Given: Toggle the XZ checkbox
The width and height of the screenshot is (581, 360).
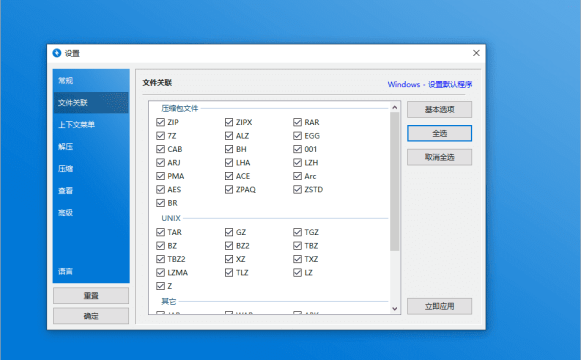Looking at the screenshot, I should pyautogui.click(x=229, y=259).
